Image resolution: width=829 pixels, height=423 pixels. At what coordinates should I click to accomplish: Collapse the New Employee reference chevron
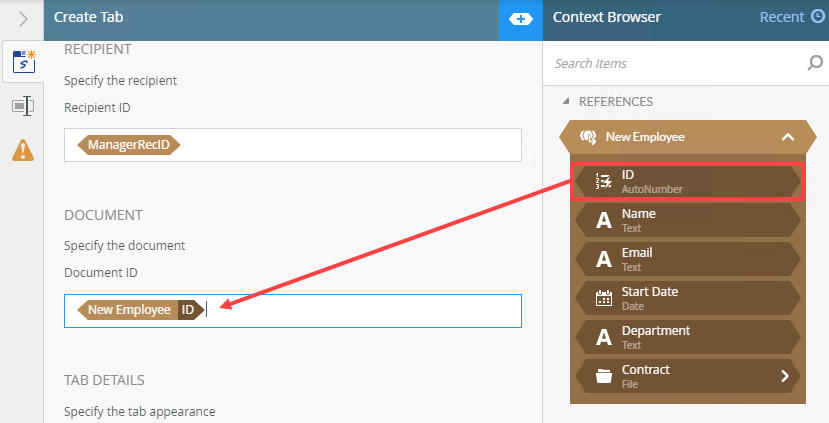tap(787, 137)
